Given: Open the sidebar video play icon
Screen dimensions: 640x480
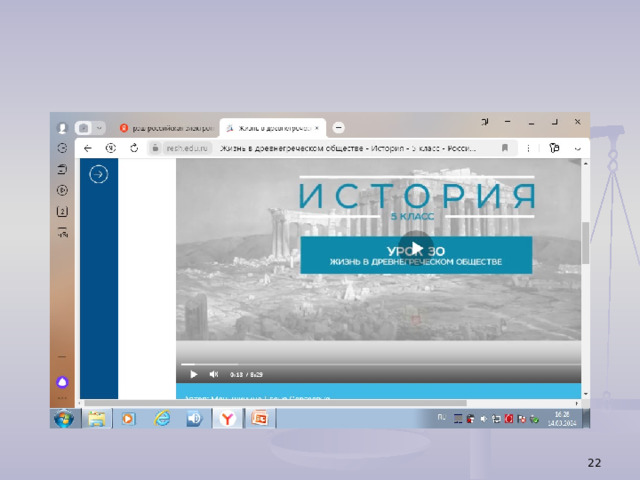Looking at the screenshot, I should 62,190.
